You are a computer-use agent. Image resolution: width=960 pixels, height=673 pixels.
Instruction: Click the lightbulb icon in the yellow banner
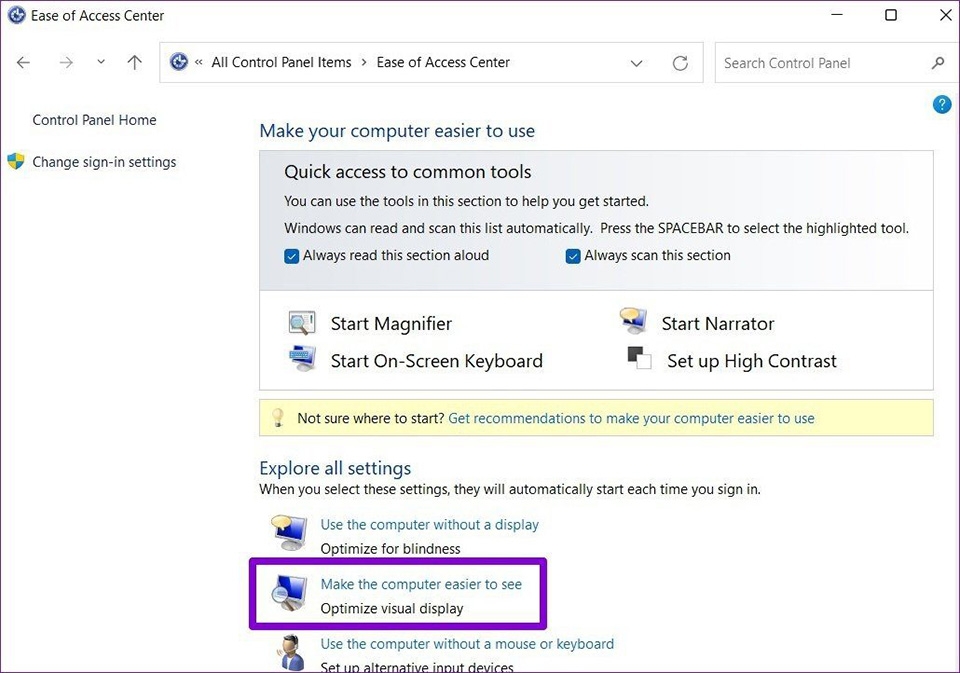point(277,417)
